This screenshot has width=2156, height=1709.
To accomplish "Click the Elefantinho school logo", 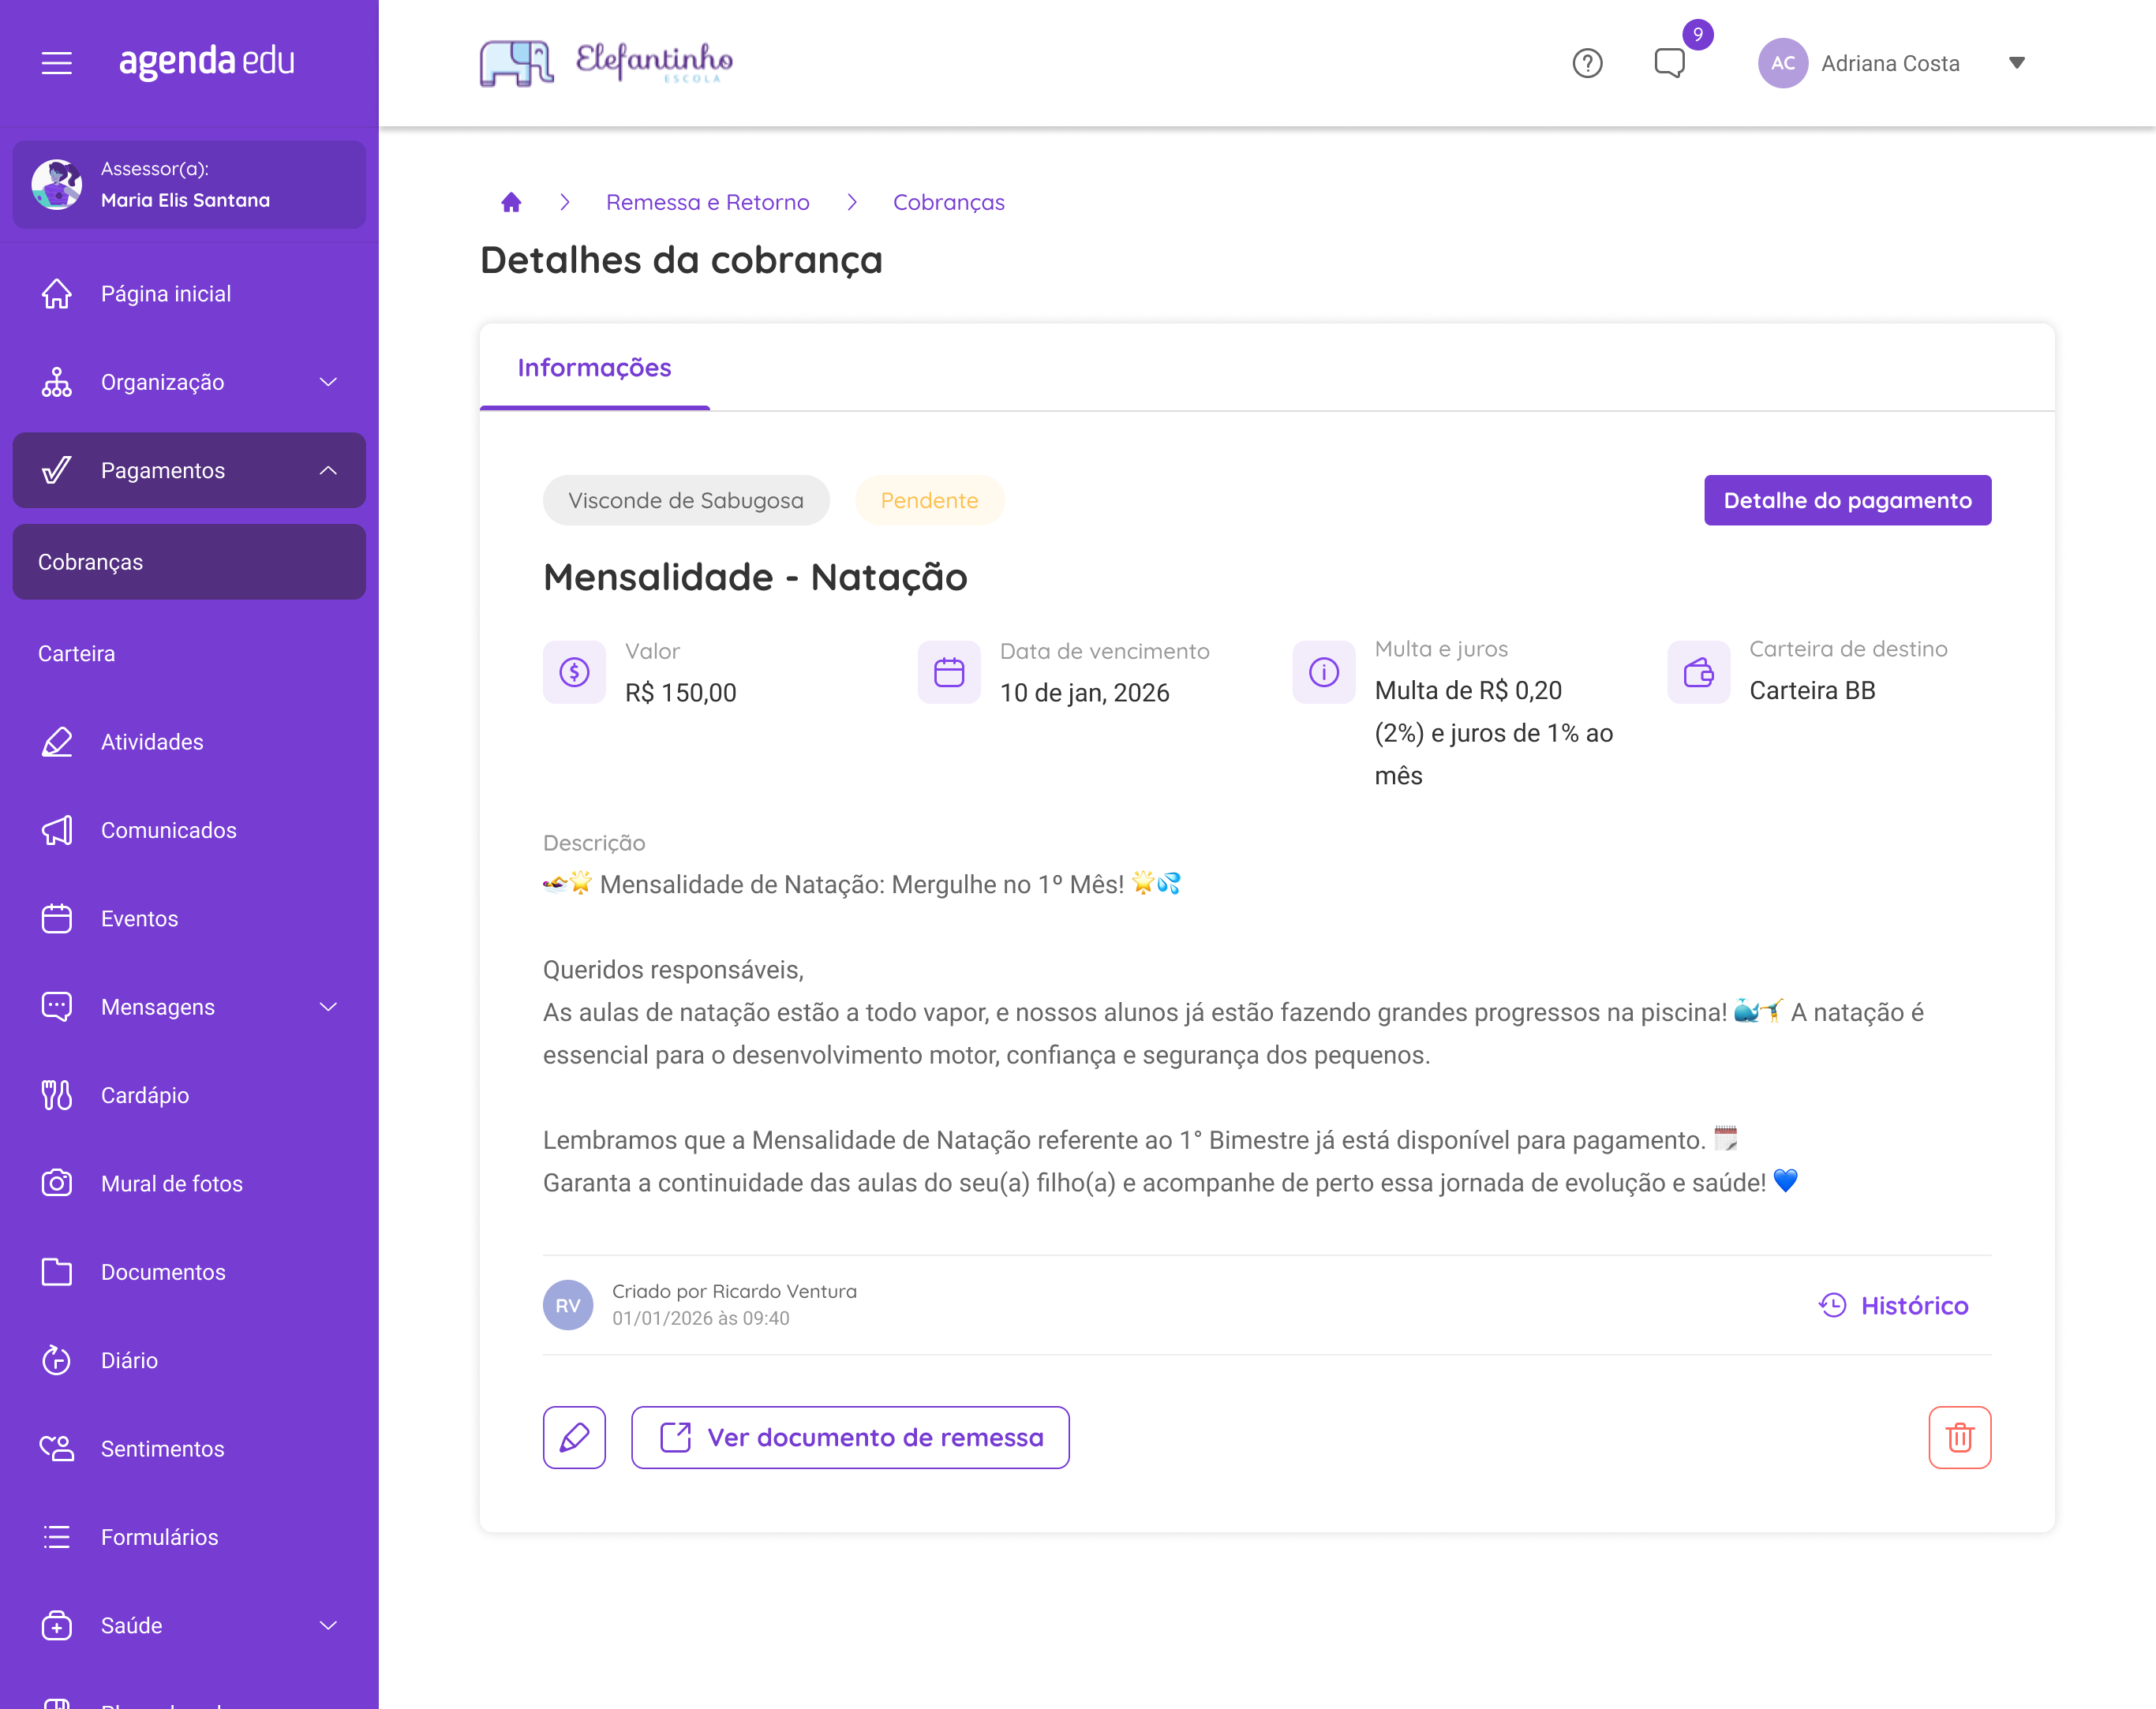I will [606, 63].
